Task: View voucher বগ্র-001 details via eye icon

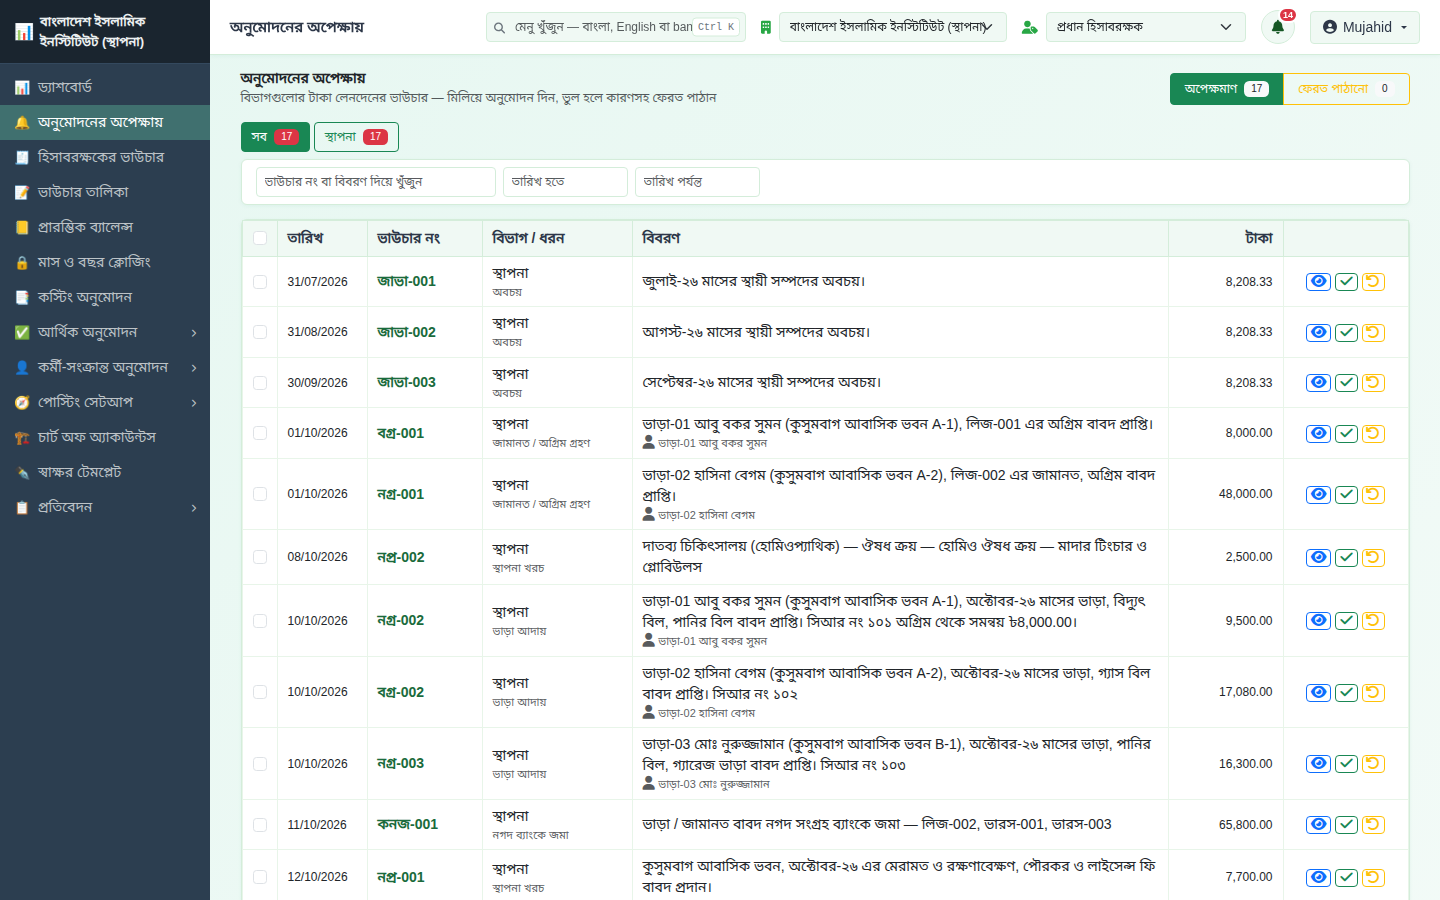Action: pos(1319,433)
